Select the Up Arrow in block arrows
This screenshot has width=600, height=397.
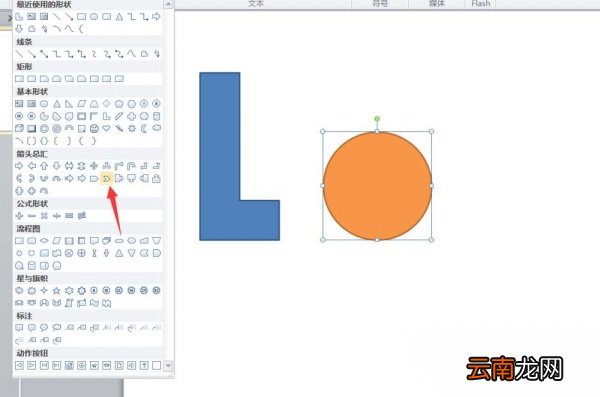point(44,166)
